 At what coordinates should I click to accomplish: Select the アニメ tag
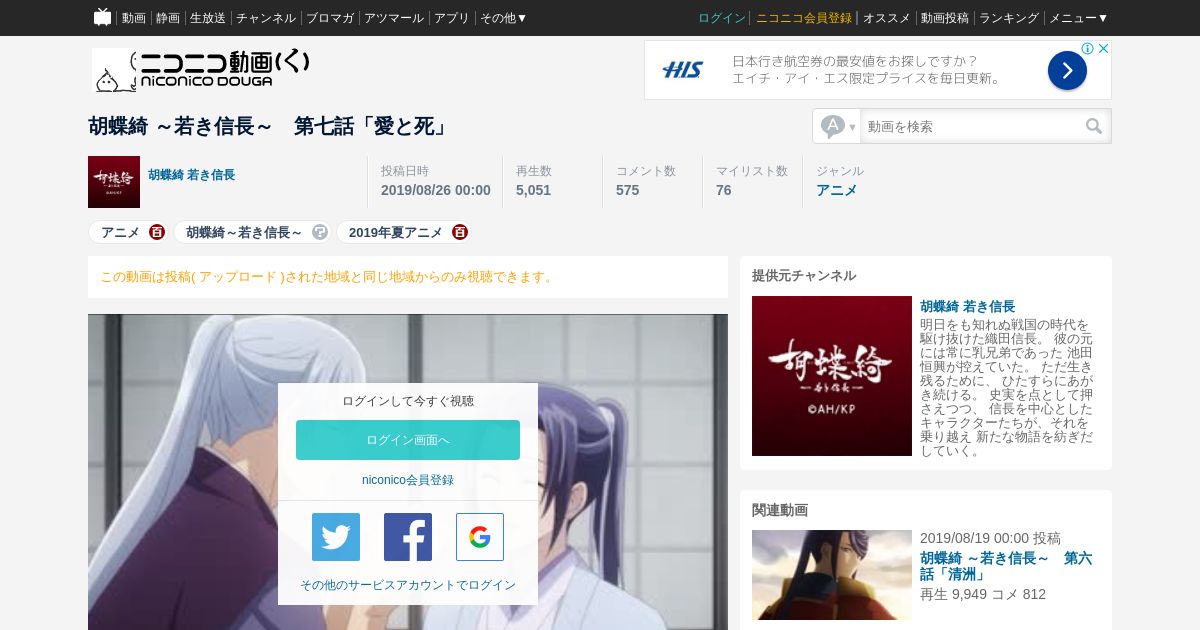click(x=120, y=232)
